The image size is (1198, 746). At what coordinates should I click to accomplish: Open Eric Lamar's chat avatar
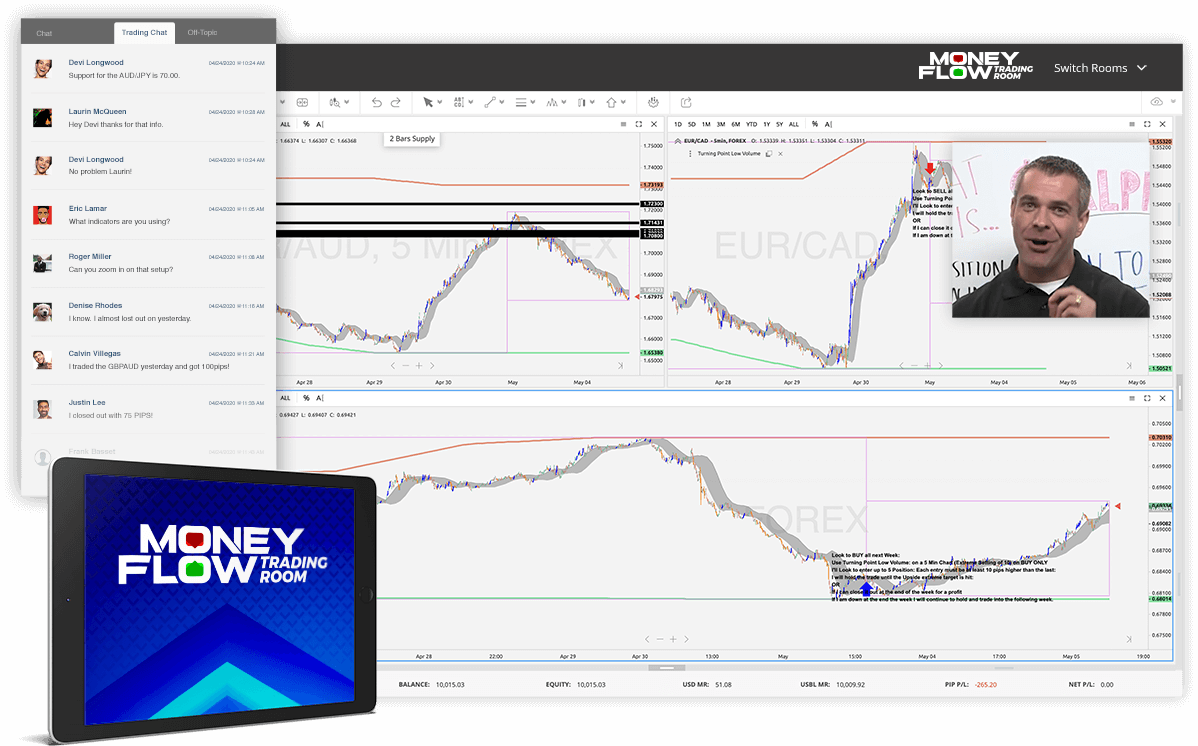click(x=43, y=215)
